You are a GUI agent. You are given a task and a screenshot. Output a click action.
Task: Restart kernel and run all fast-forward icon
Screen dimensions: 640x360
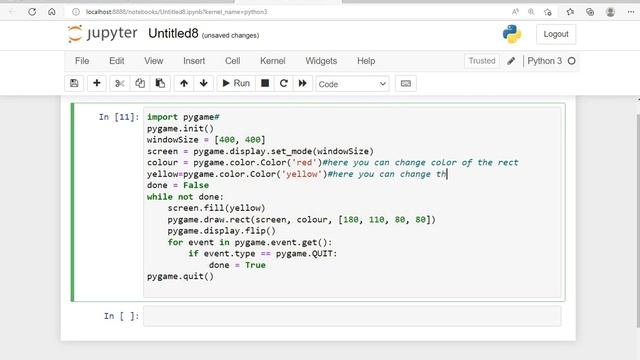[302, 83]
